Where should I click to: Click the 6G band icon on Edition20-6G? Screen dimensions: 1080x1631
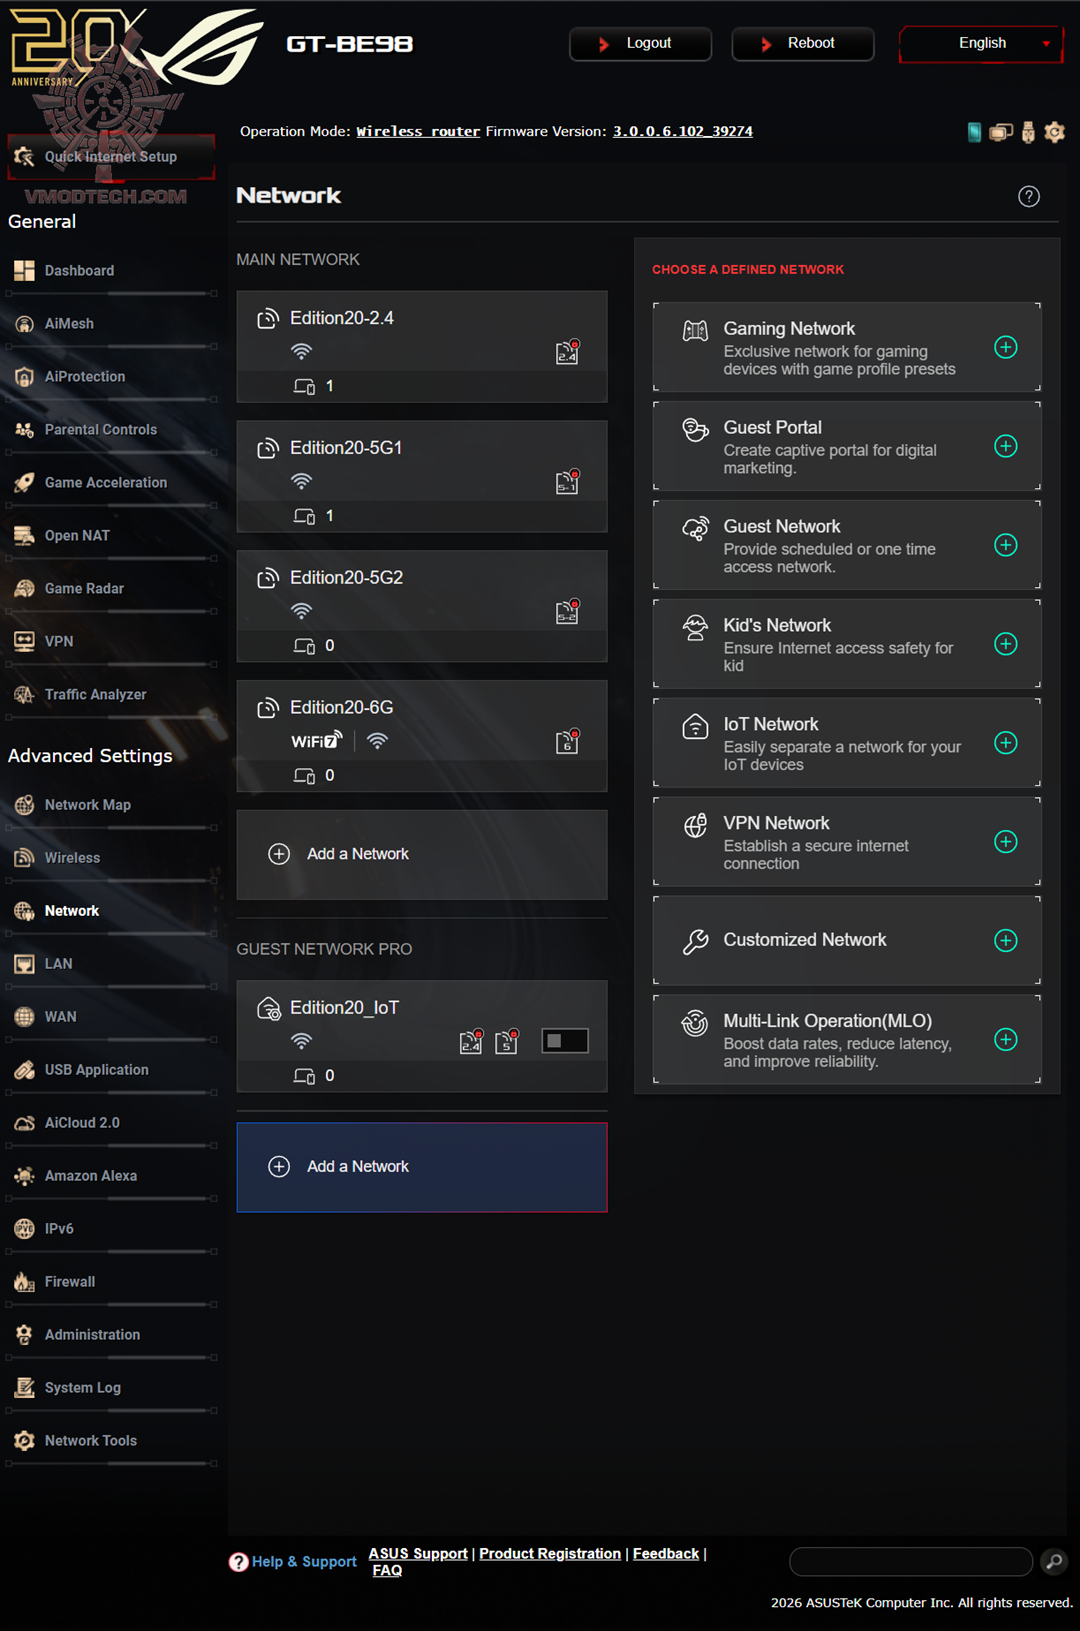[567, 741]
